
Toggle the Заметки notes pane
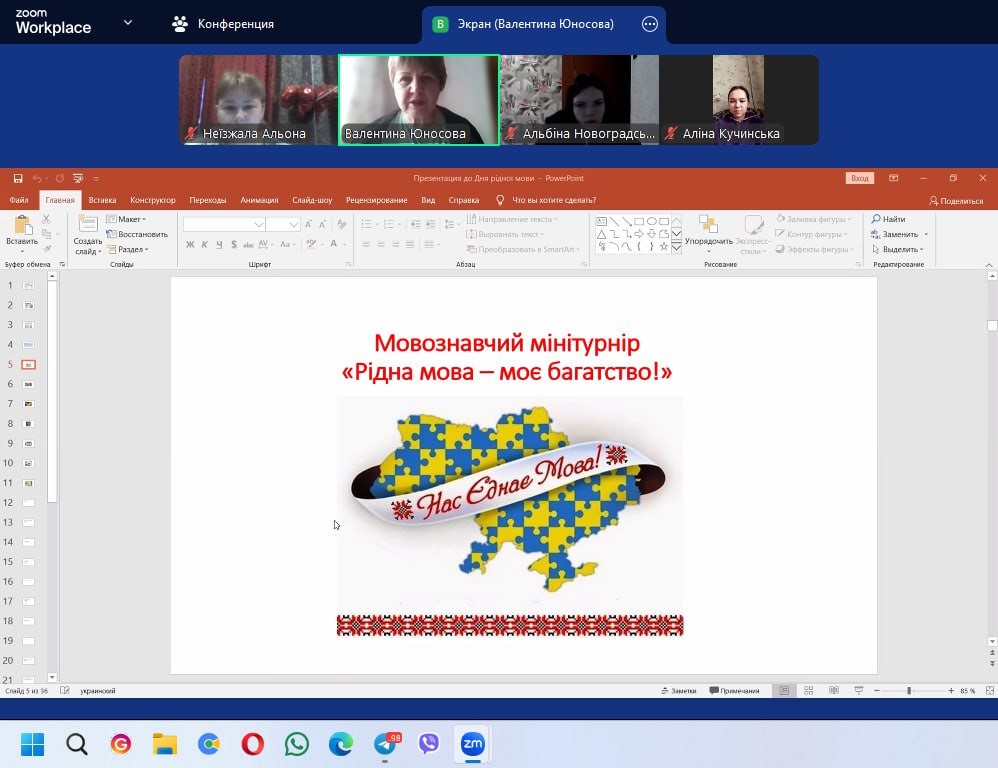tap(678, 690)
